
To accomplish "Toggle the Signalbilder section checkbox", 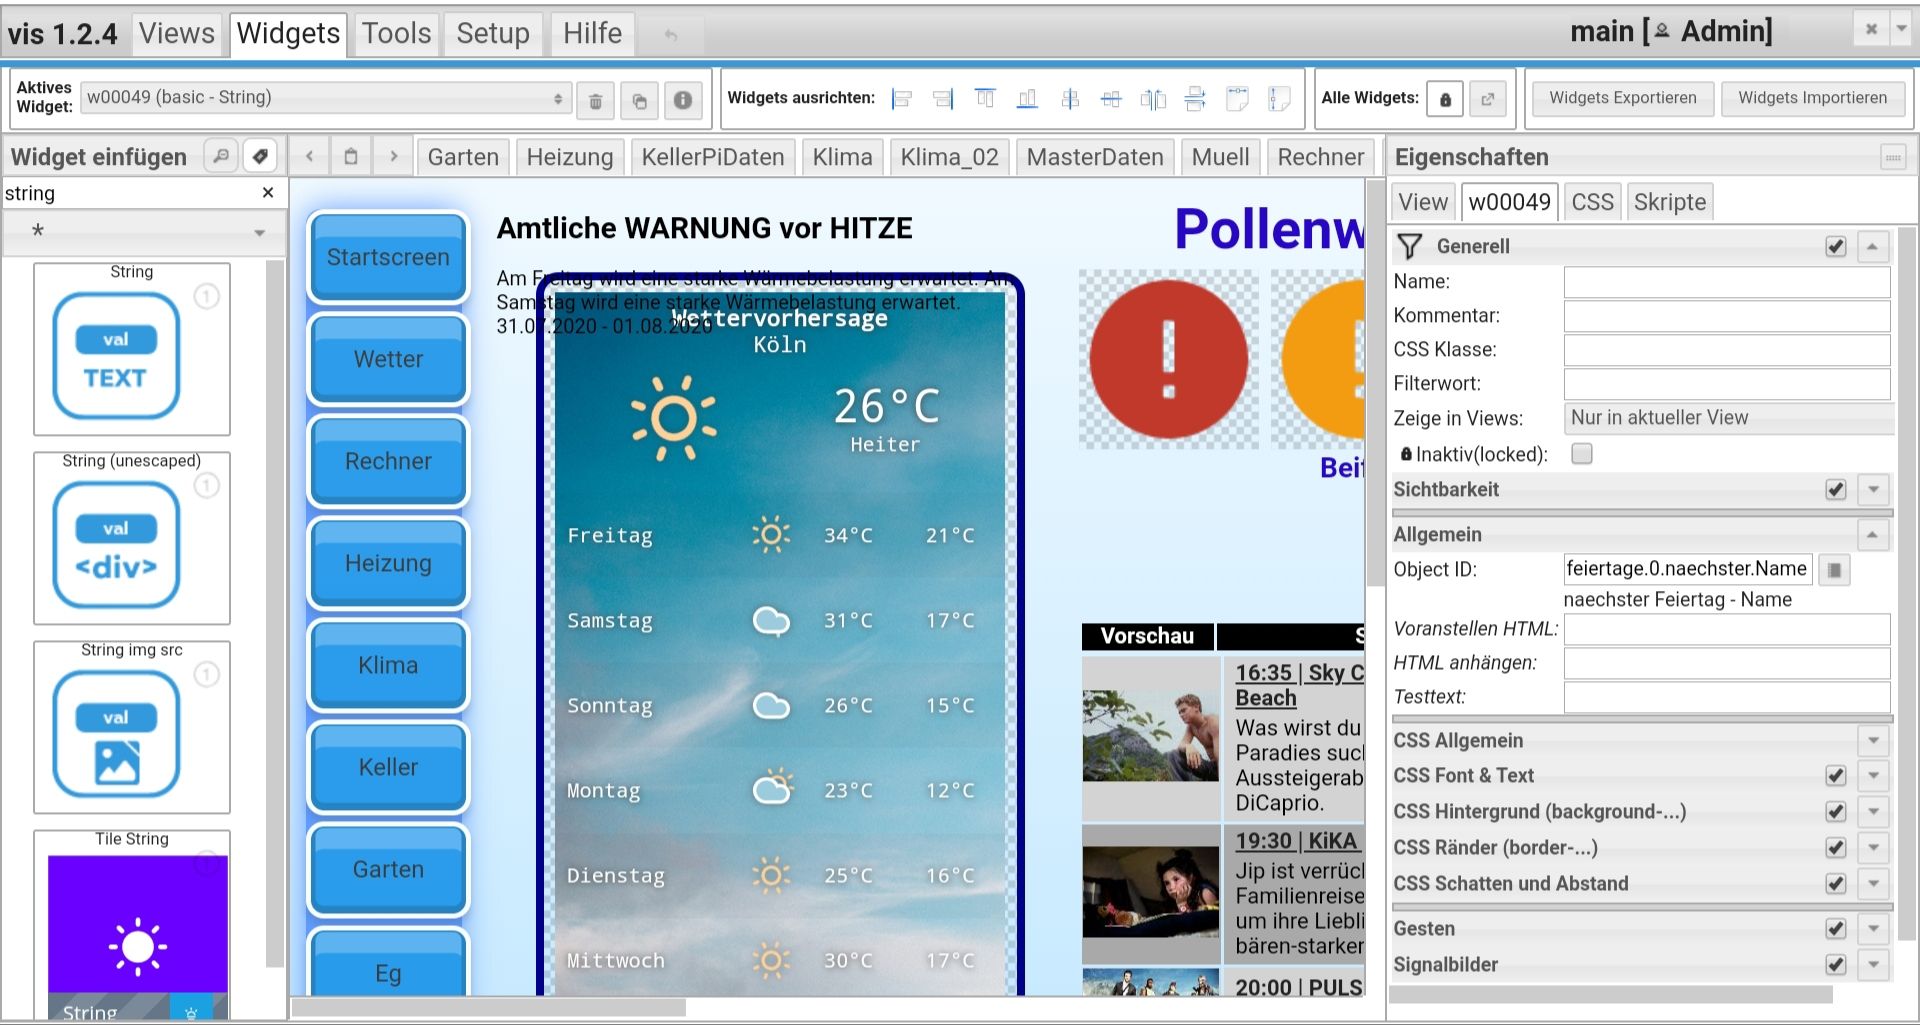I will [1836, 964].
